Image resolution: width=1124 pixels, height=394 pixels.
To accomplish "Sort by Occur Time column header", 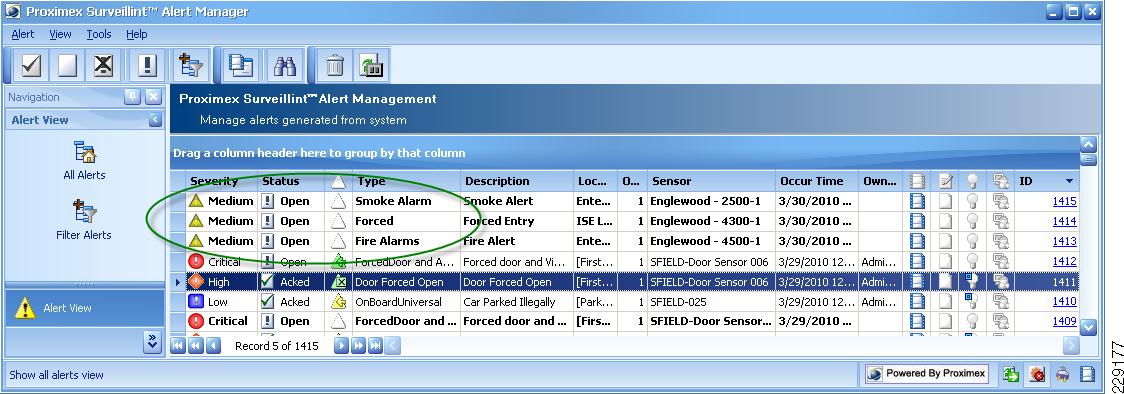I will tap(817, 181).
